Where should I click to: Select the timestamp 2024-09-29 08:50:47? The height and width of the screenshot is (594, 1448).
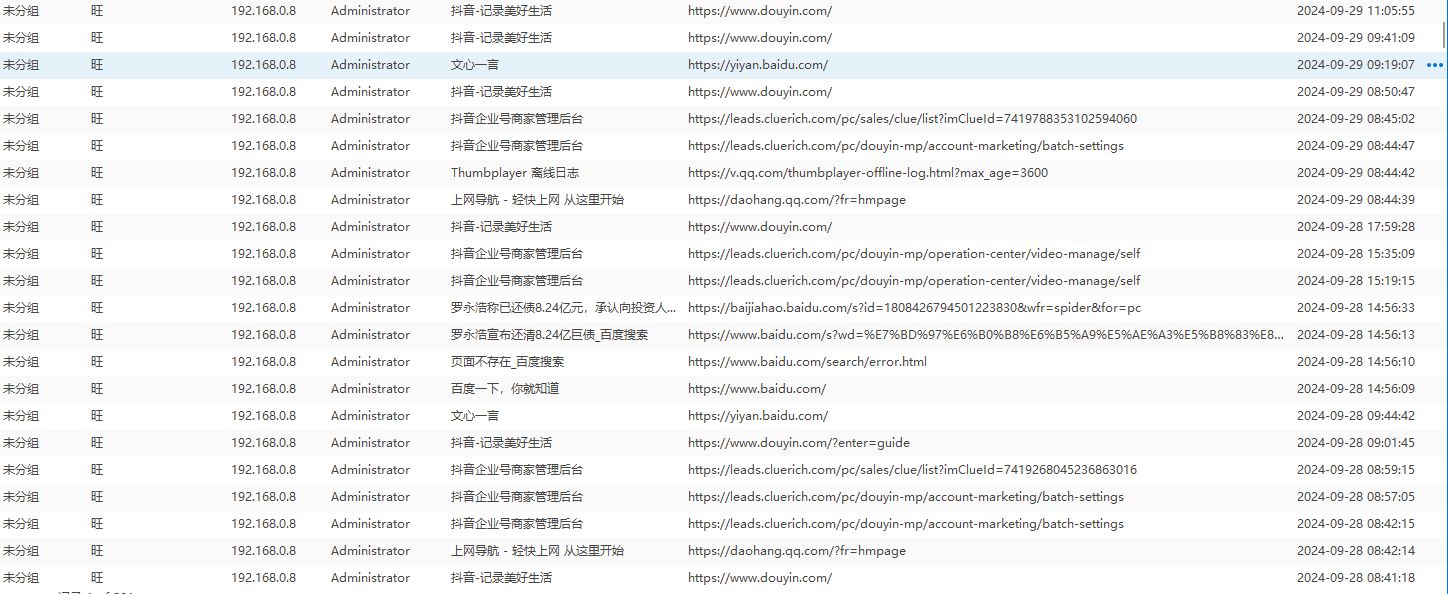1355,92
